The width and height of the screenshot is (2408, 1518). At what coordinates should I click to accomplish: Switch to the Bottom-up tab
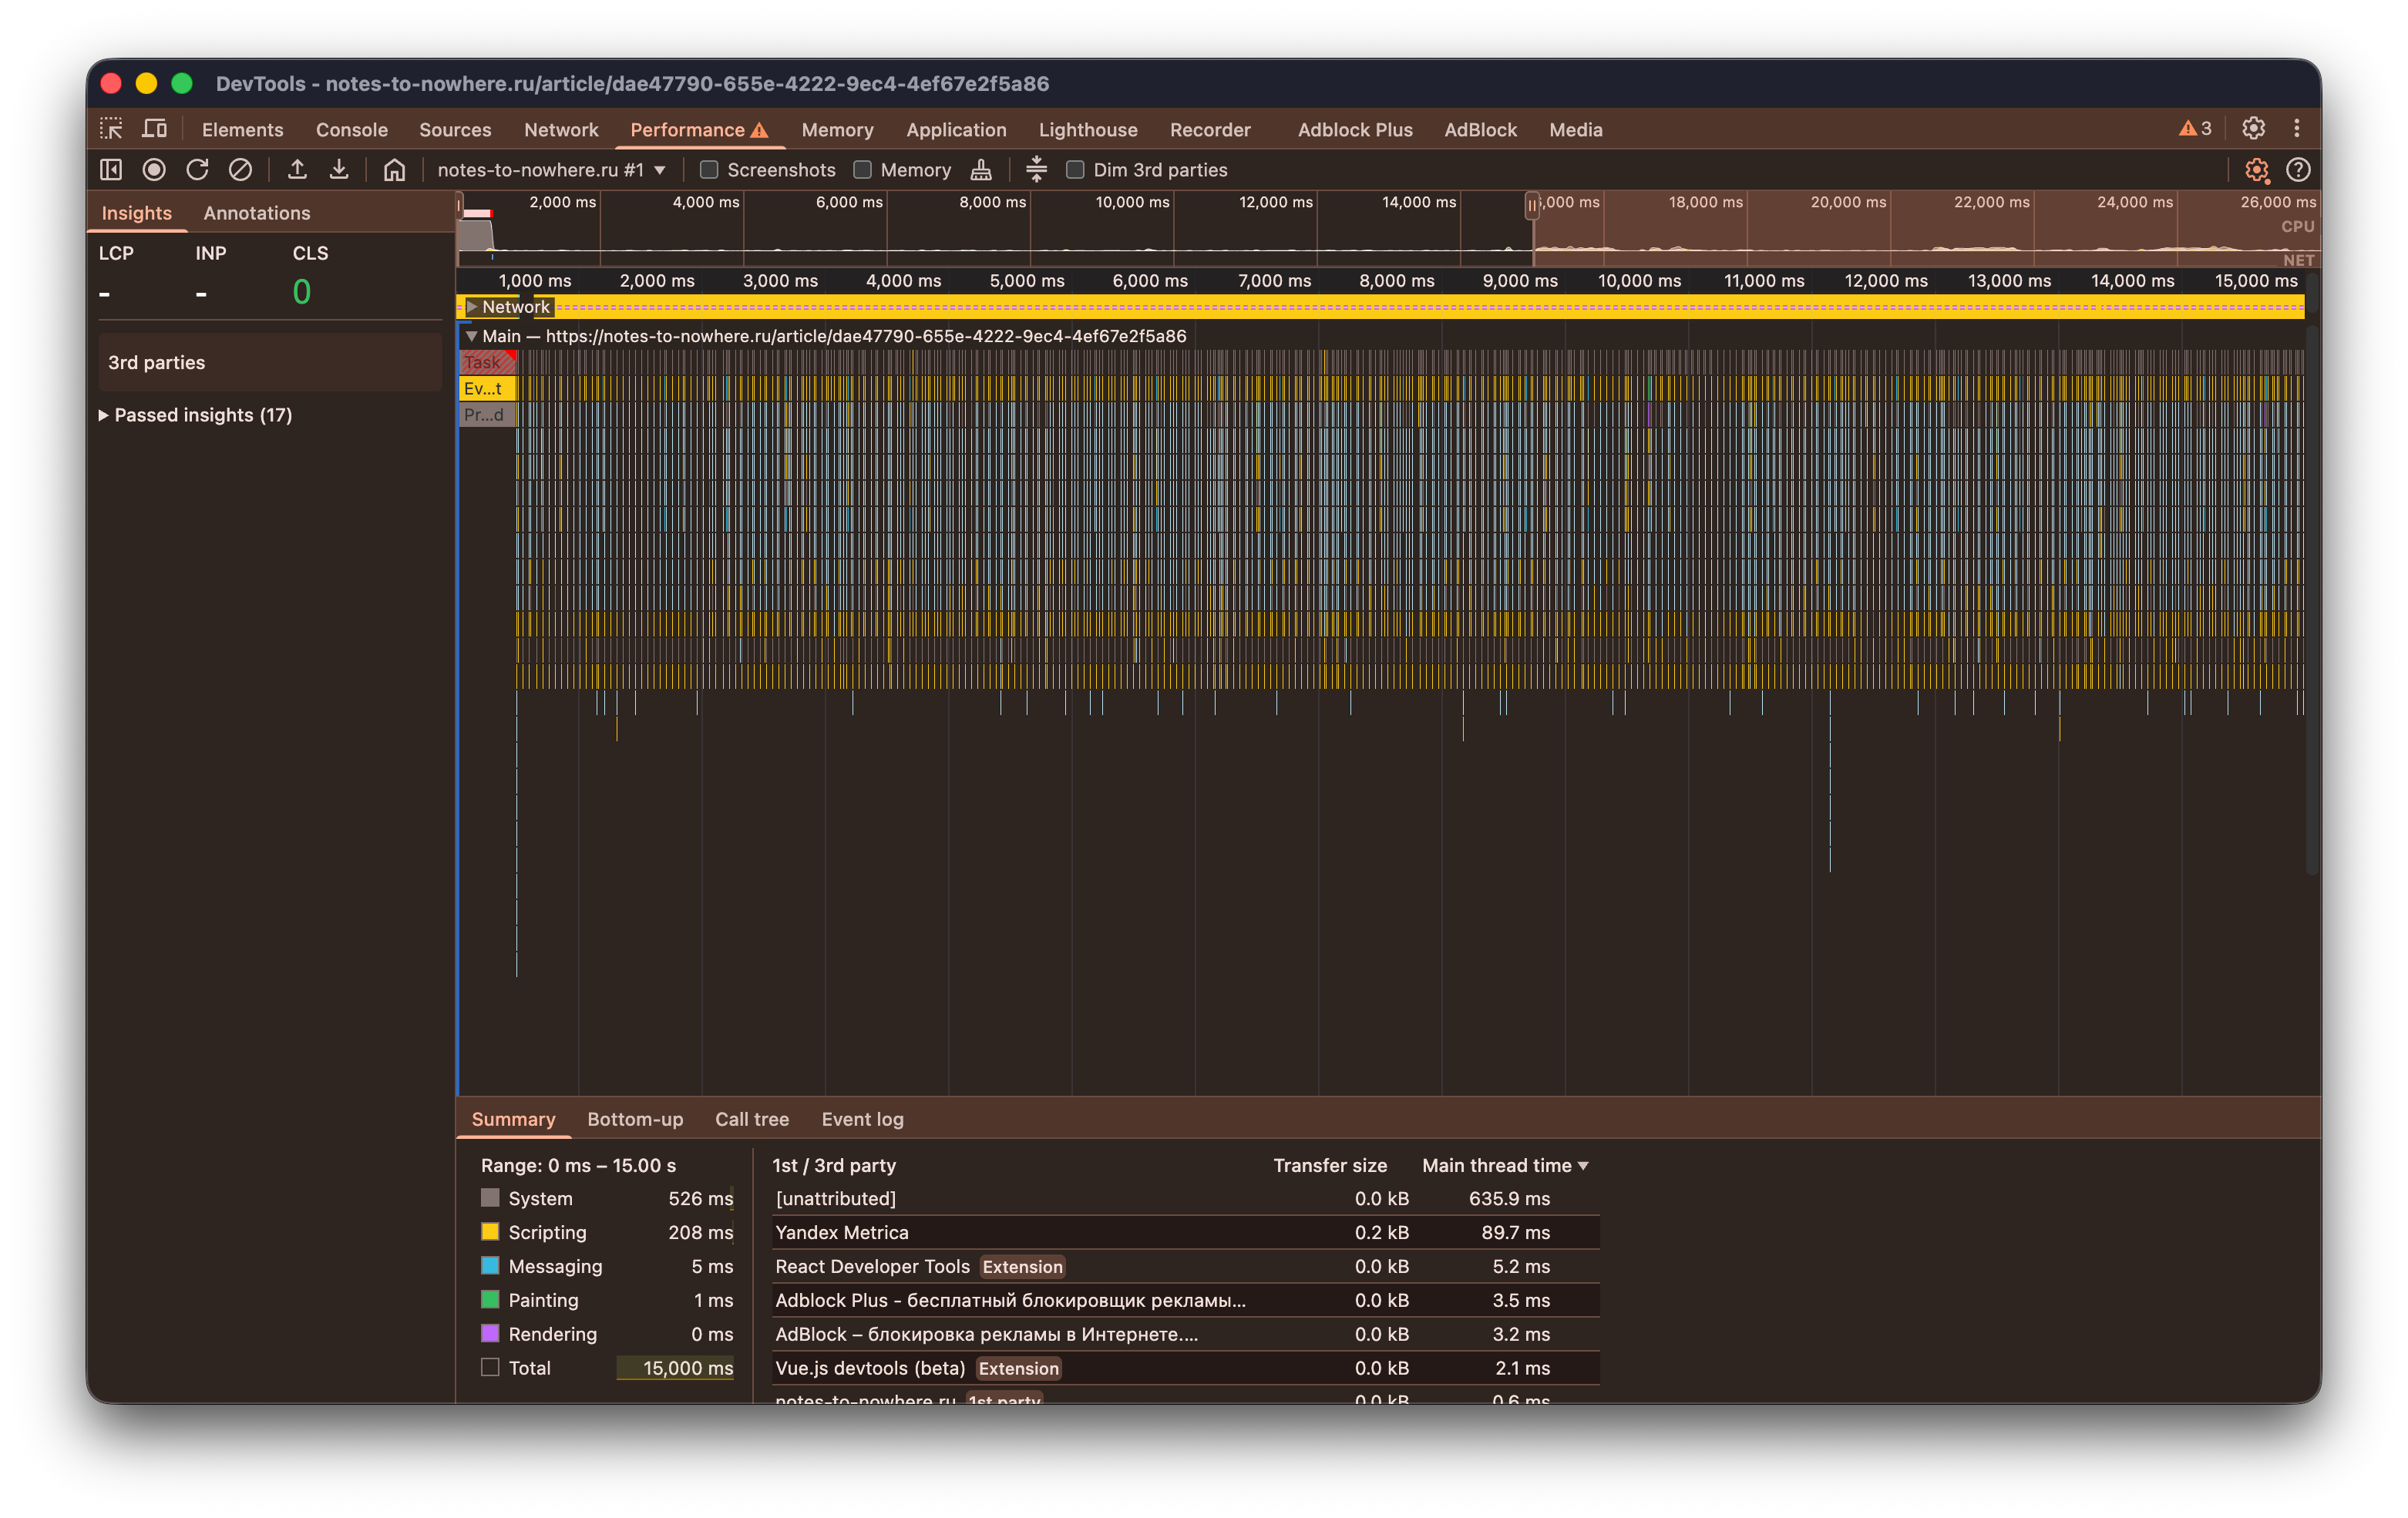pyautogui.click(x=635, y=1119)
